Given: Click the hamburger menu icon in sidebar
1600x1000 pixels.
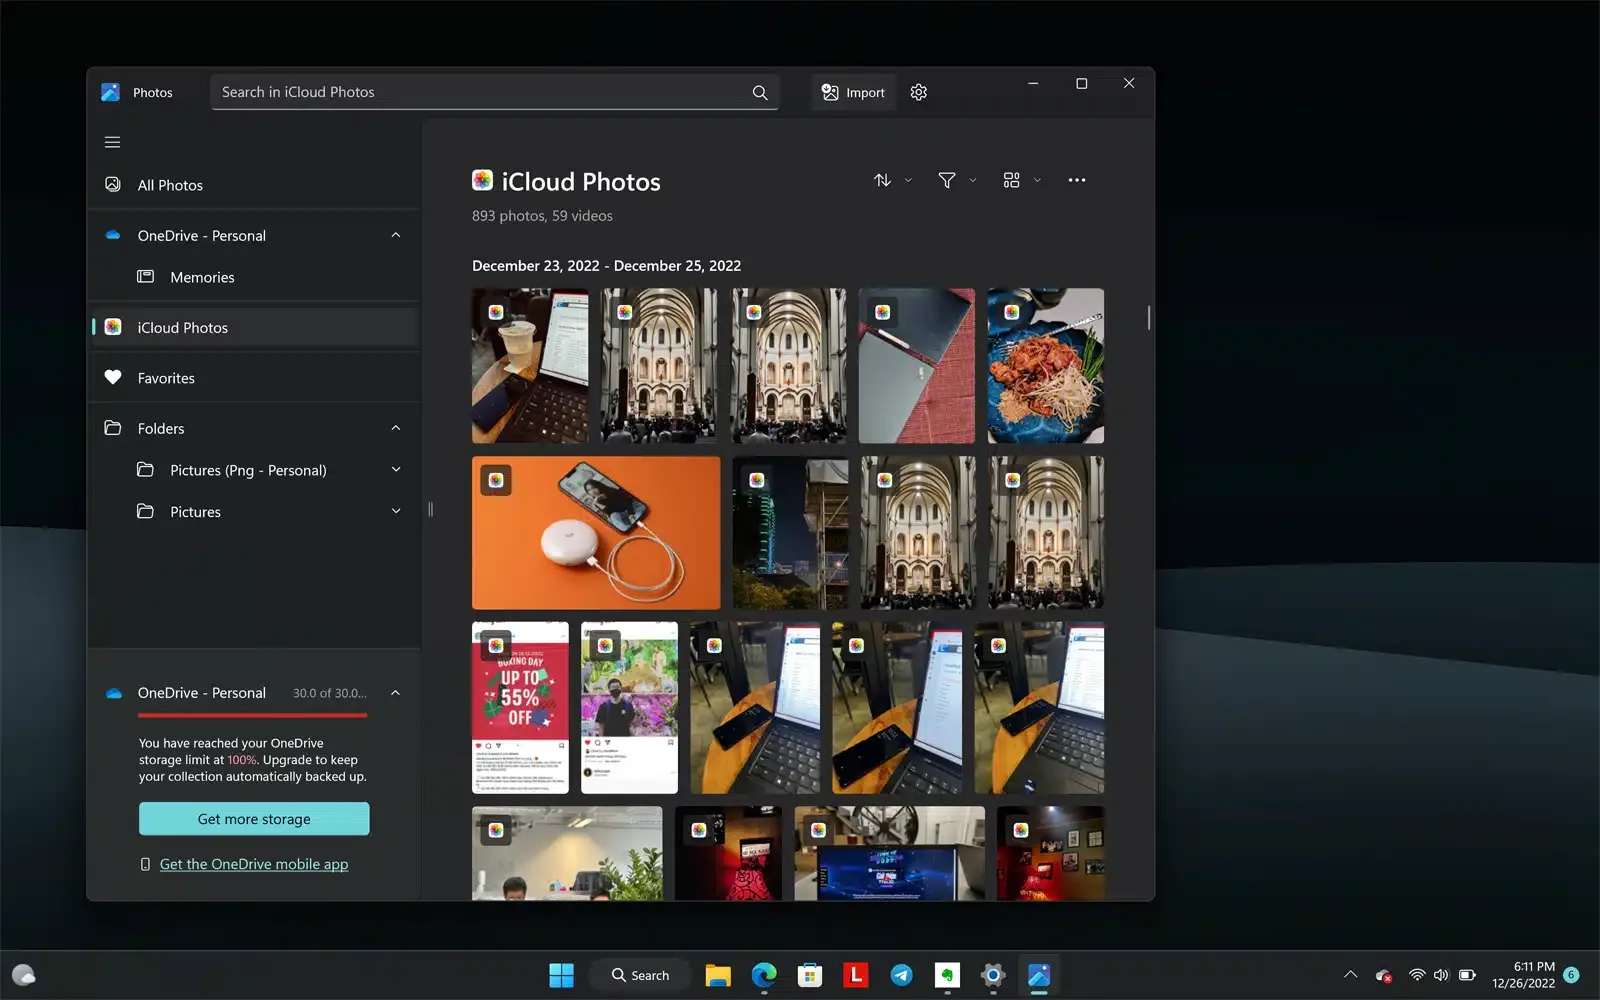Looking at the screenshot, I should 112,141.
